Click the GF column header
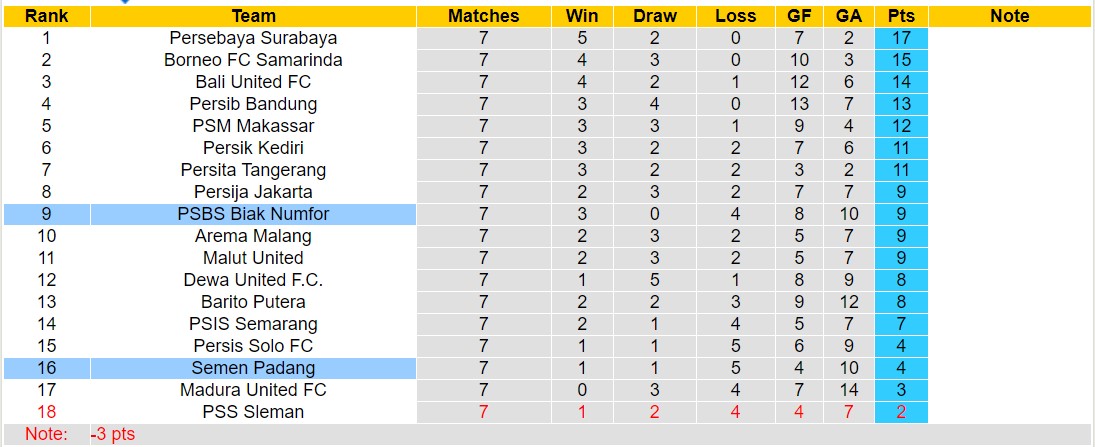 coord(800,16)
